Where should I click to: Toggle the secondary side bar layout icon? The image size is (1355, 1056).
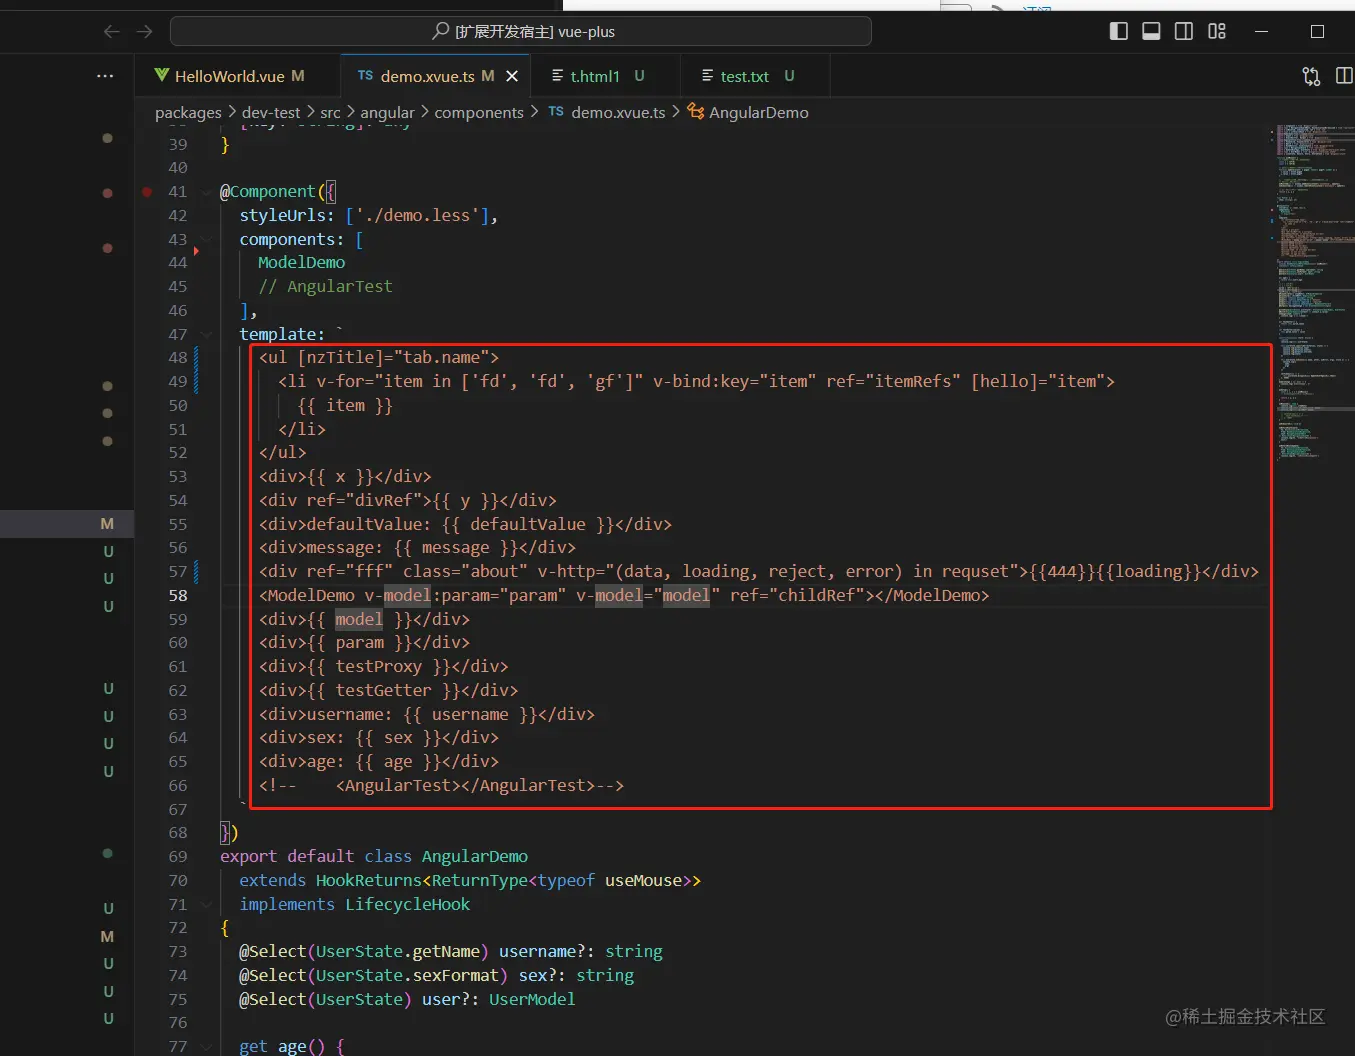1184,32
